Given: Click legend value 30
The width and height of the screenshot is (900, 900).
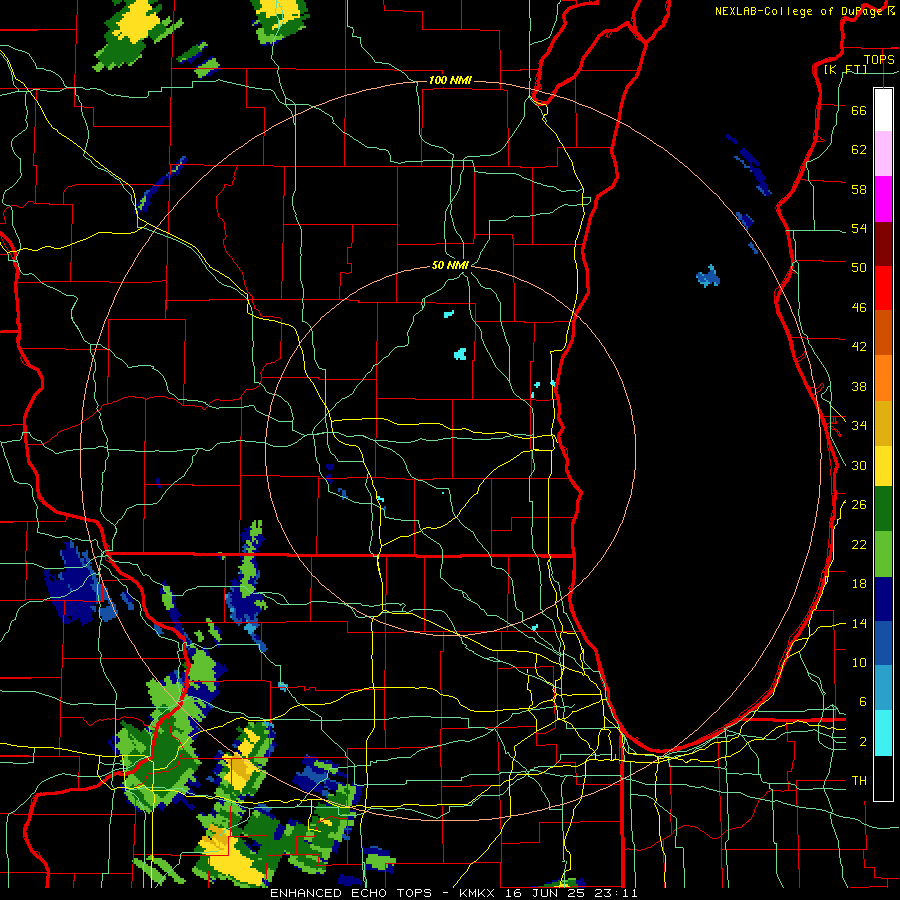Looking at the screenshot, I should pos(859,465).
